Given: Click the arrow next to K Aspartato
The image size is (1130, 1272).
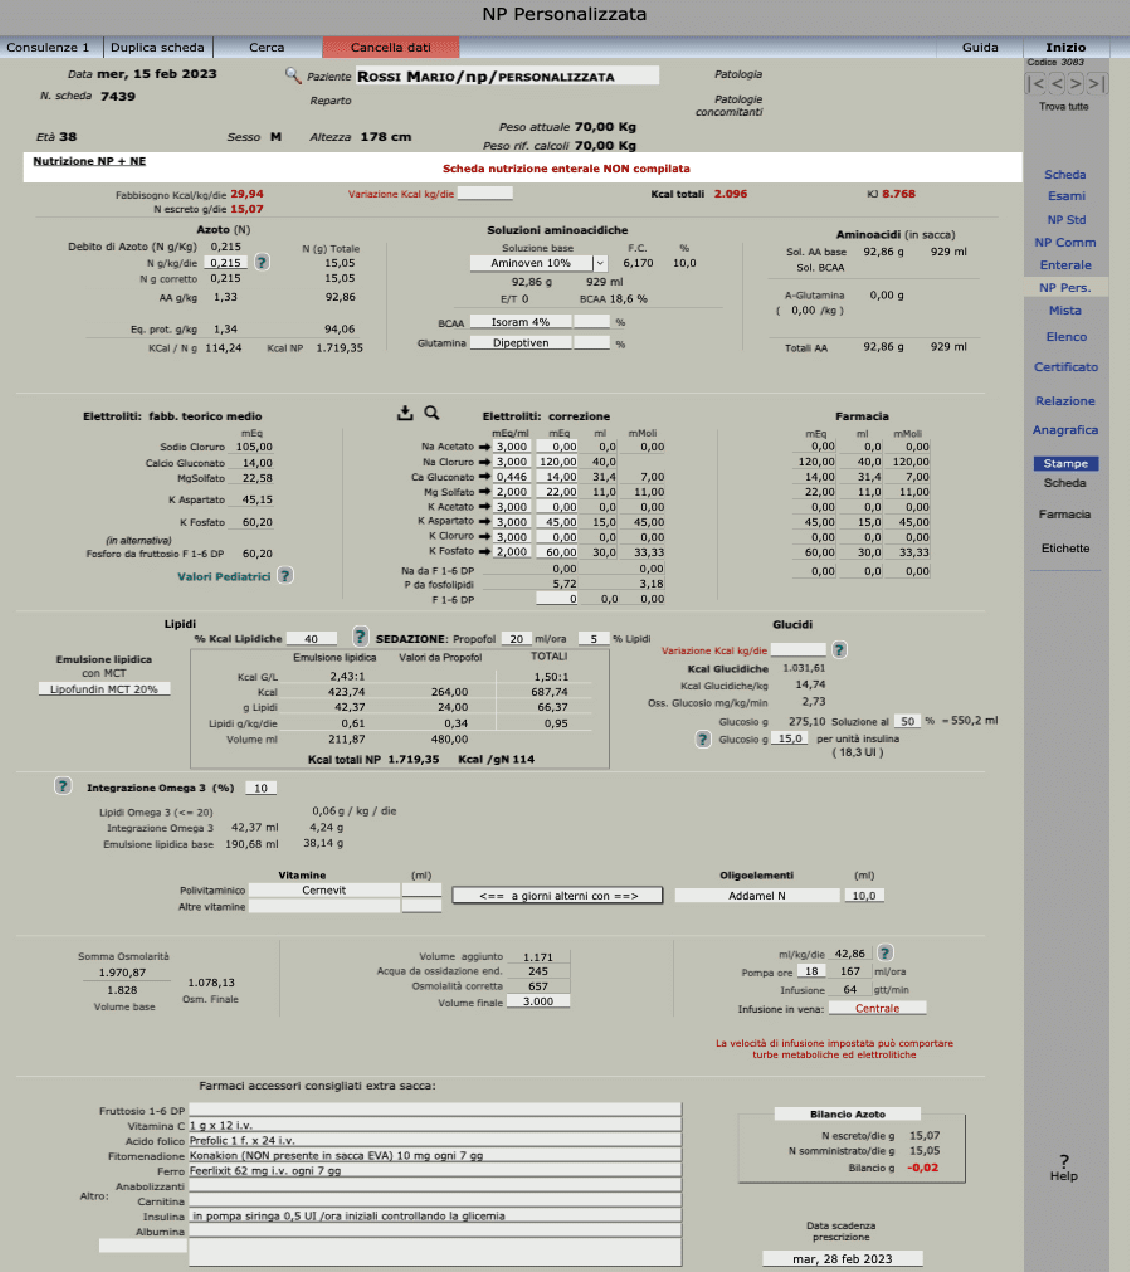Looking at the screenshot, I should tap(485, 522).
